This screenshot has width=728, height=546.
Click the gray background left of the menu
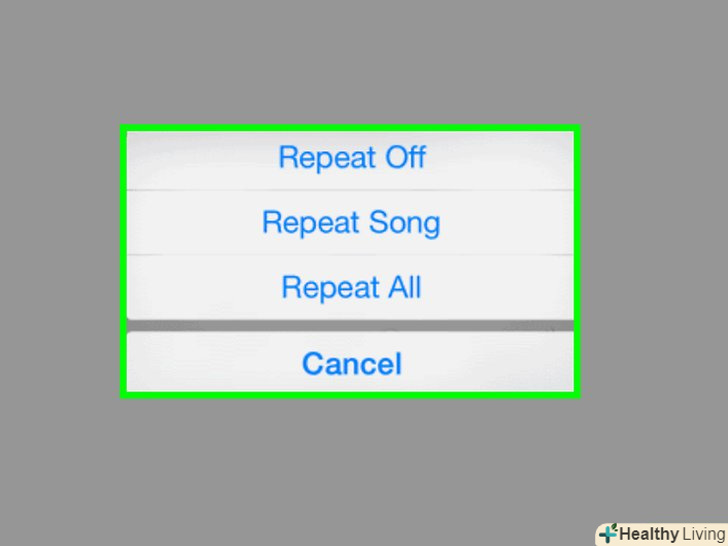[60, 262]
